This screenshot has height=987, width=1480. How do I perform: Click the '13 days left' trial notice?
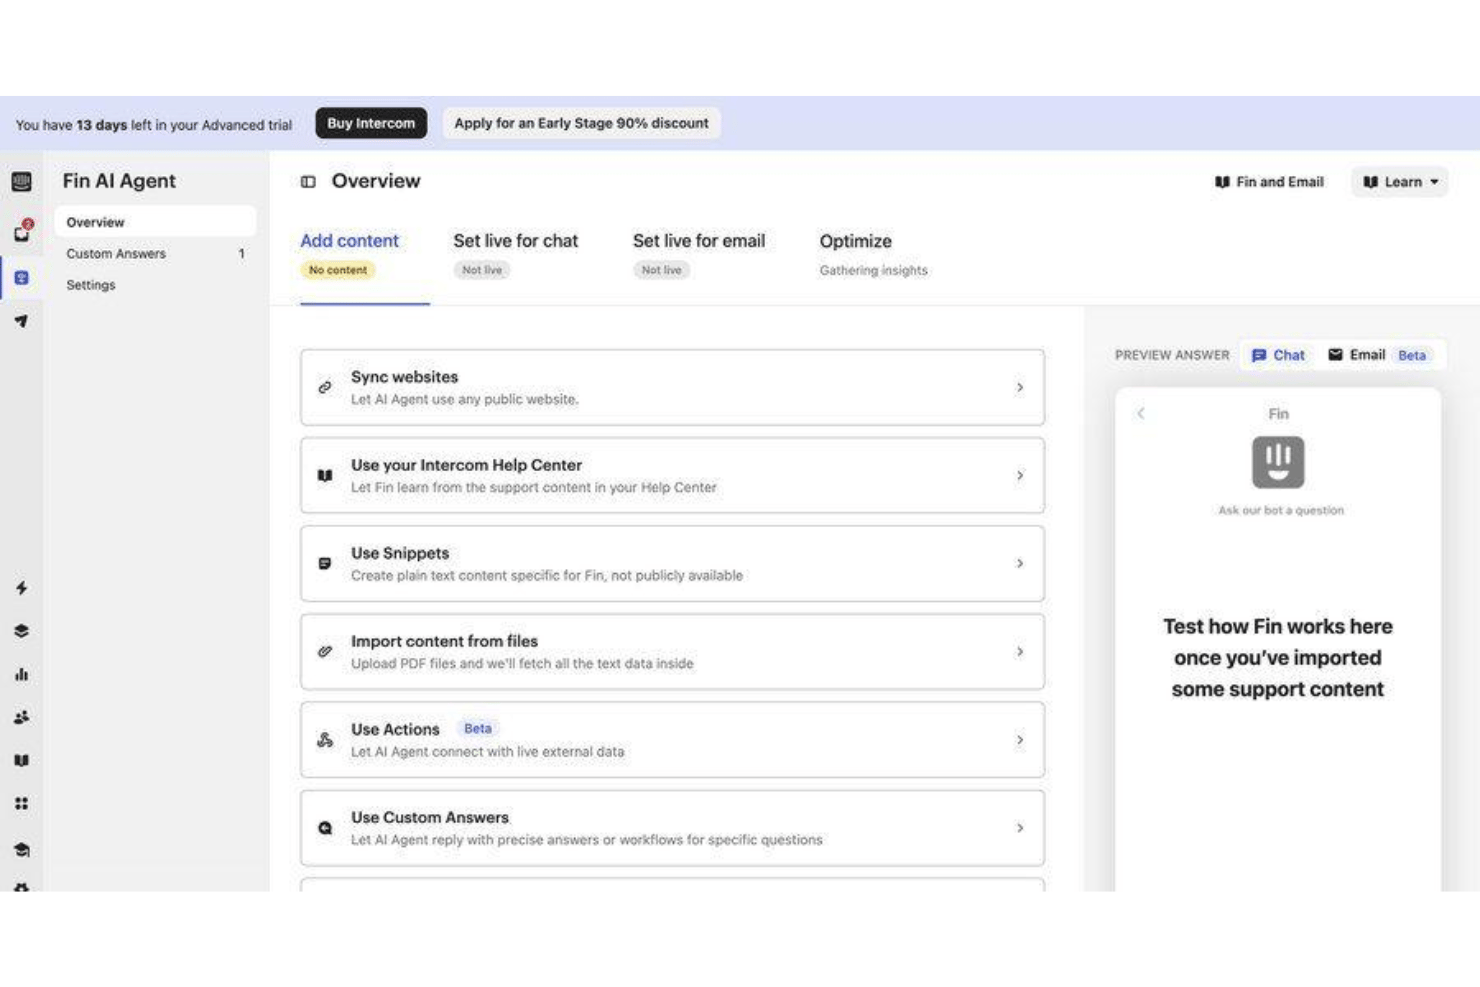click(x=154, y=125)
